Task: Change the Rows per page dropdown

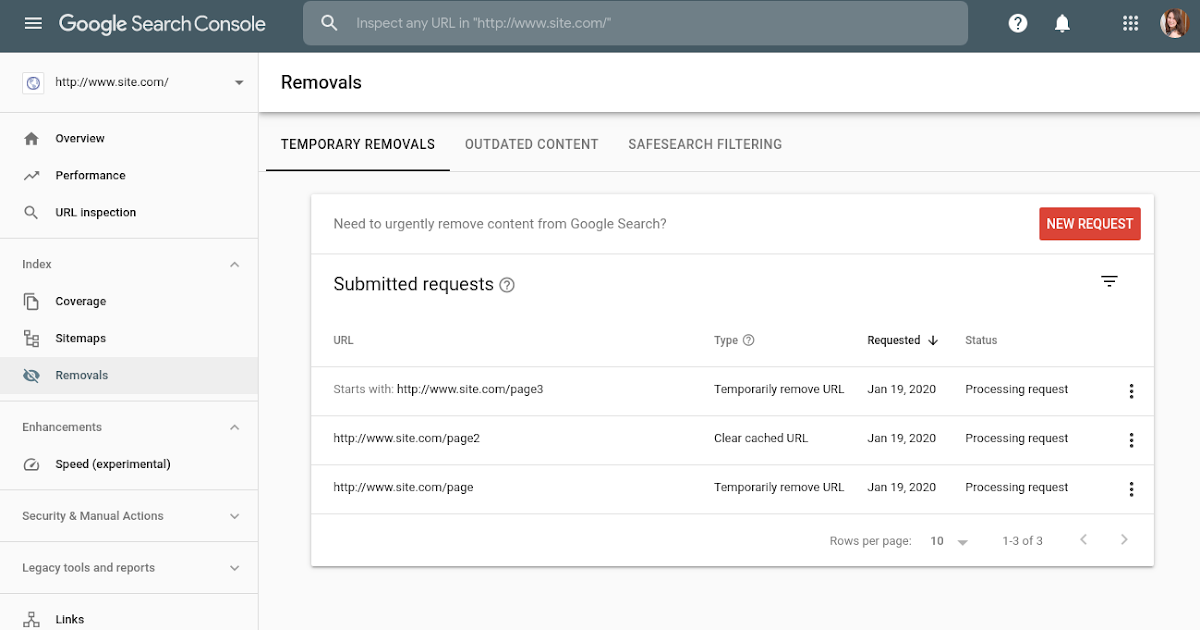Action: pos(949,541)
